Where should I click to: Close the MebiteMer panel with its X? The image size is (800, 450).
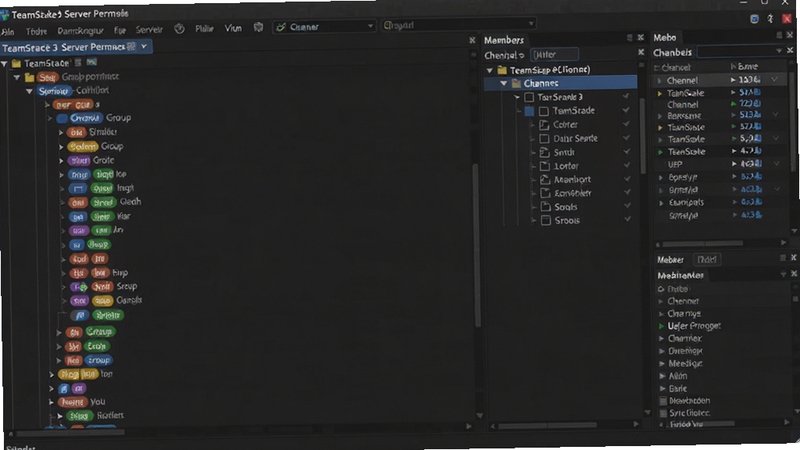[x=794, y=274]
